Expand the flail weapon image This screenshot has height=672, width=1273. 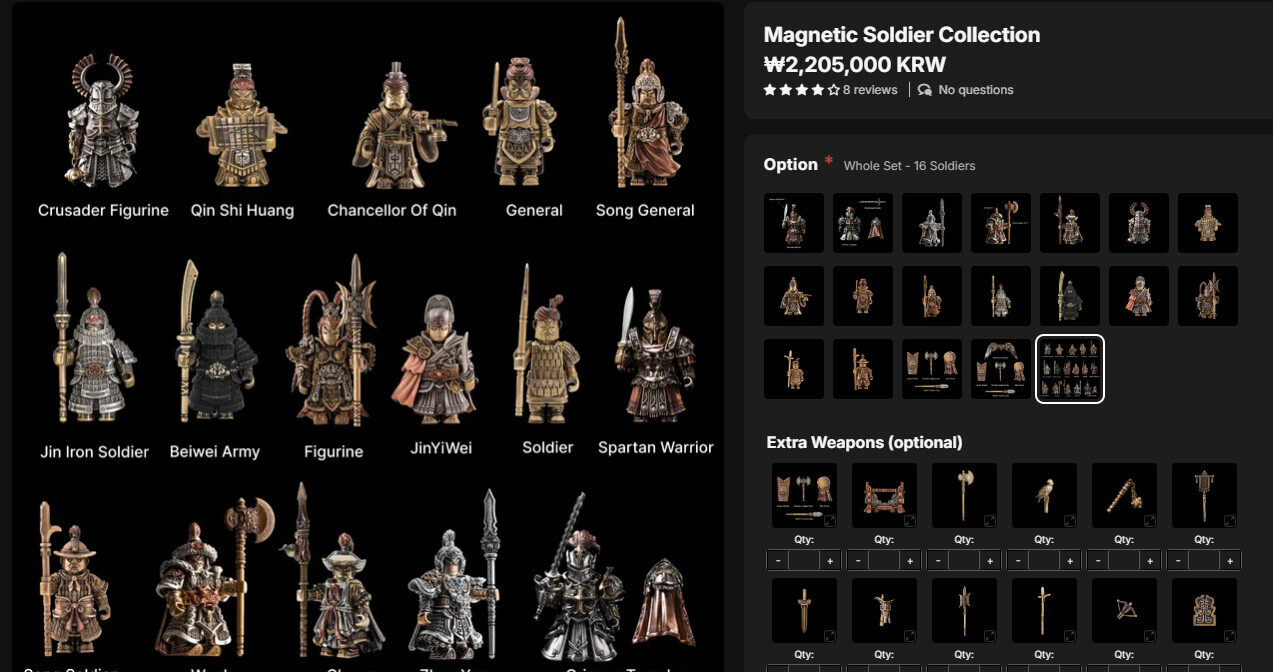pyautogui.click(x=1150, y=521)
